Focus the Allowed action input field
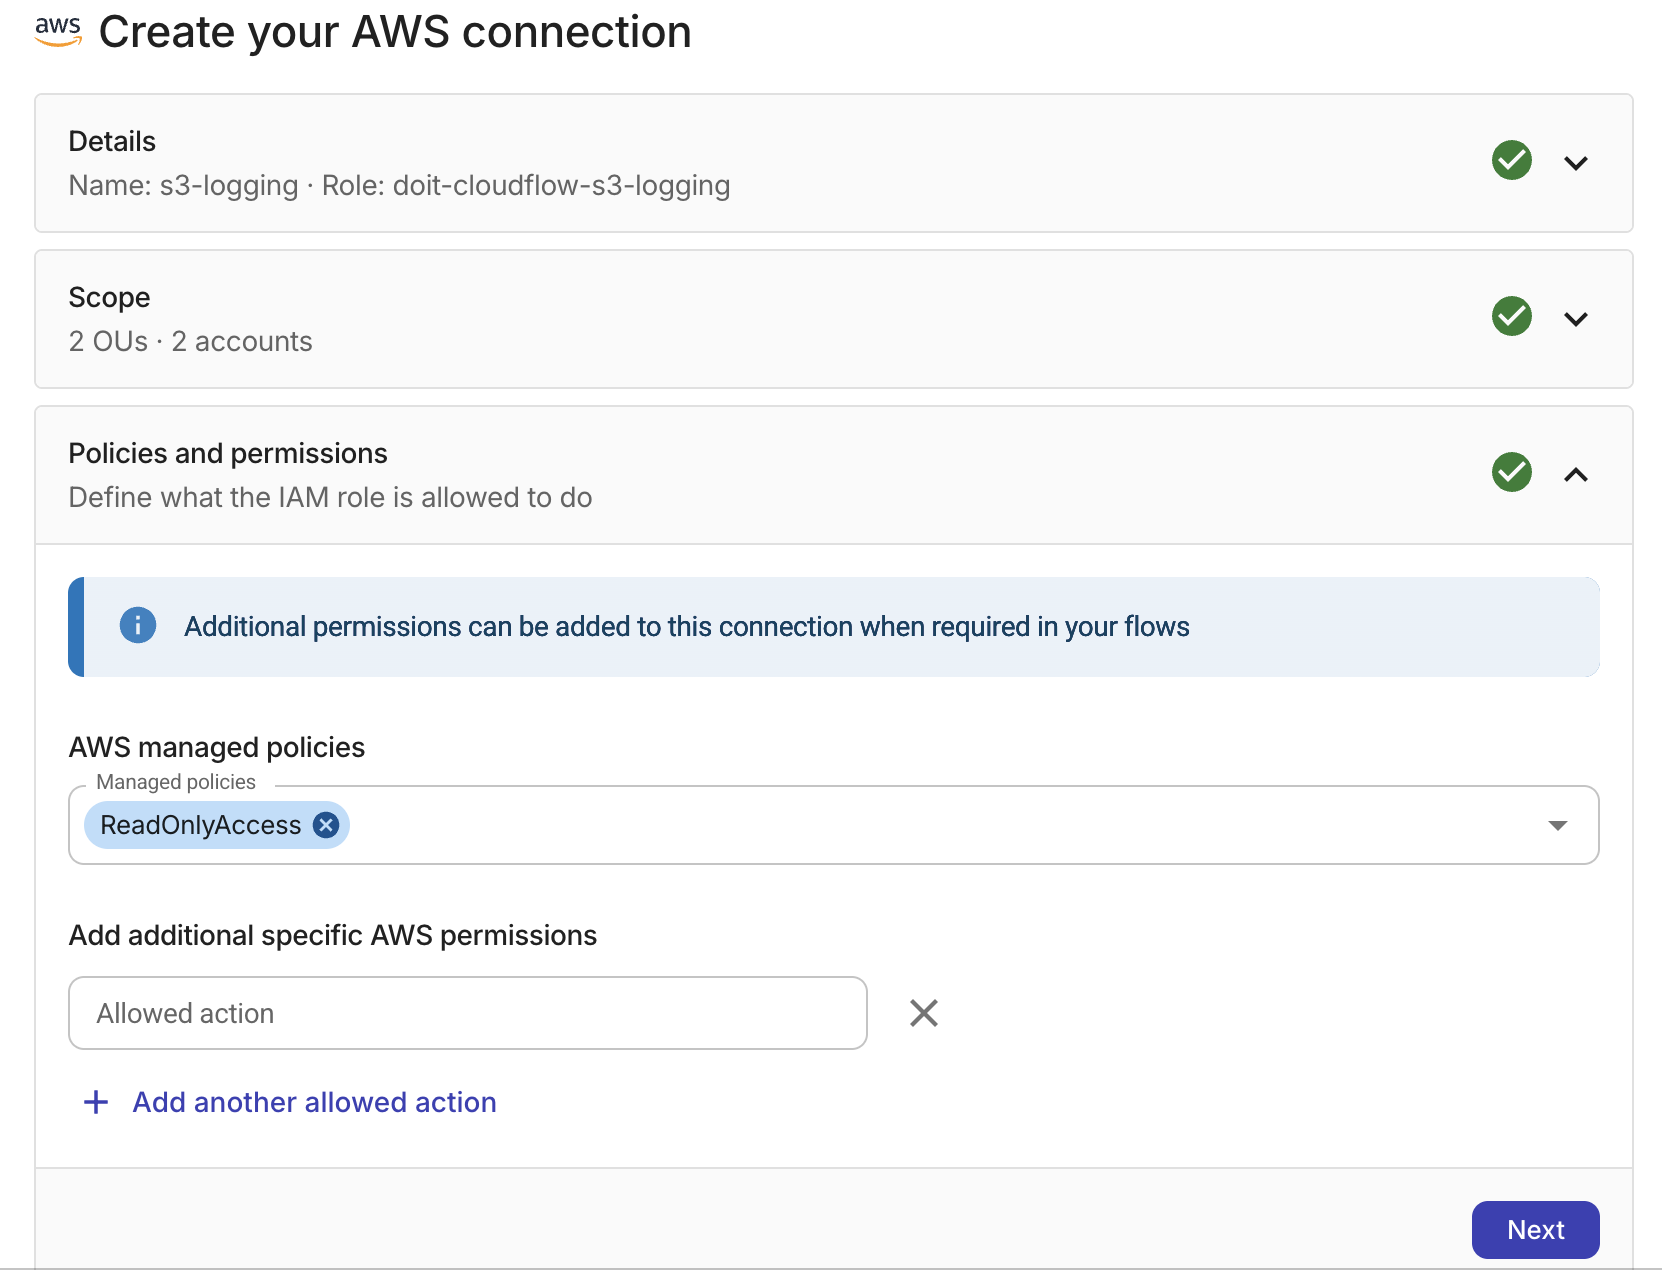 click(x=468, y=1013)
